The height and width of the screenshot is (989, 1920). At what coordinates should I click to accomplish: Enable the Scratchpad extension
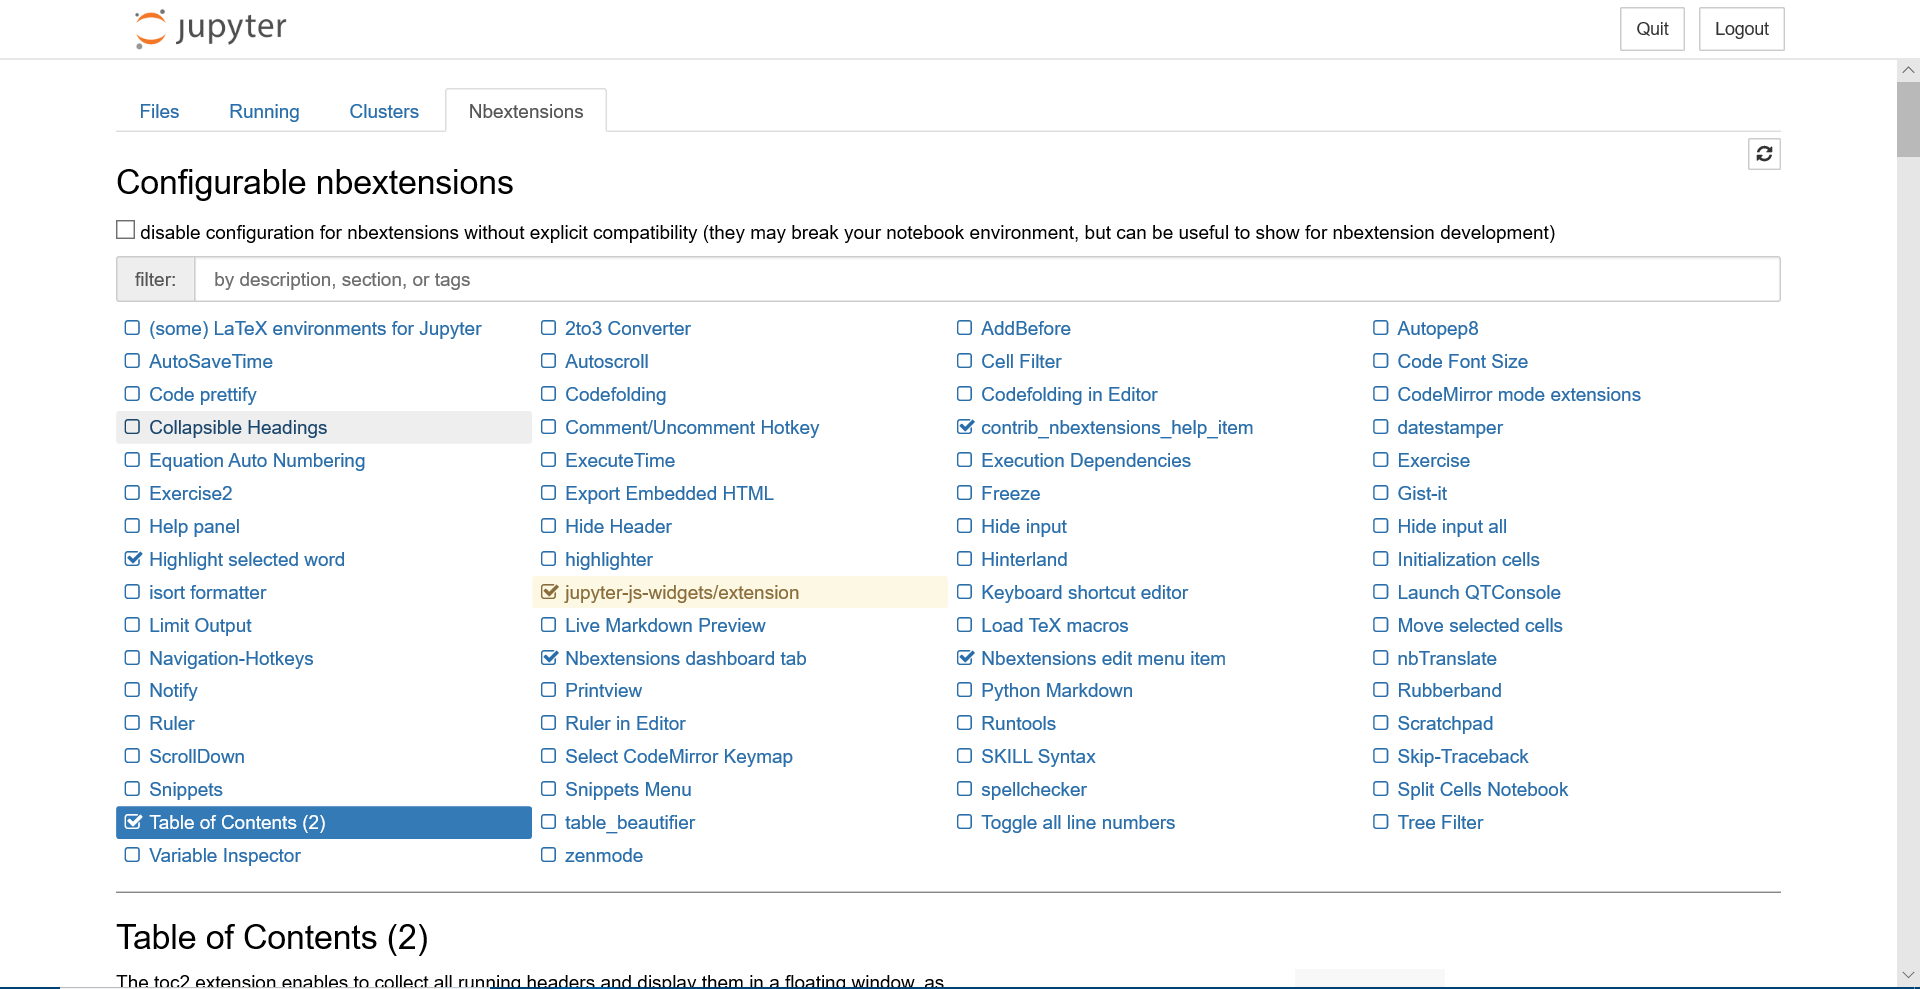(x=1381, y=723)
